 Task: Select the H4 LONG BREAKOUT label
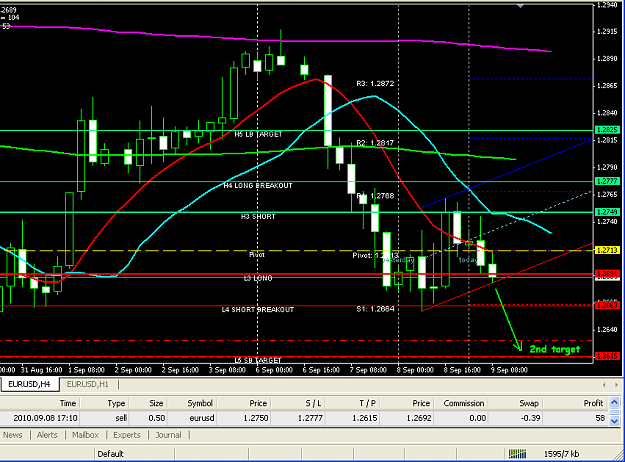pyautogui.click(x=257, y=186)
